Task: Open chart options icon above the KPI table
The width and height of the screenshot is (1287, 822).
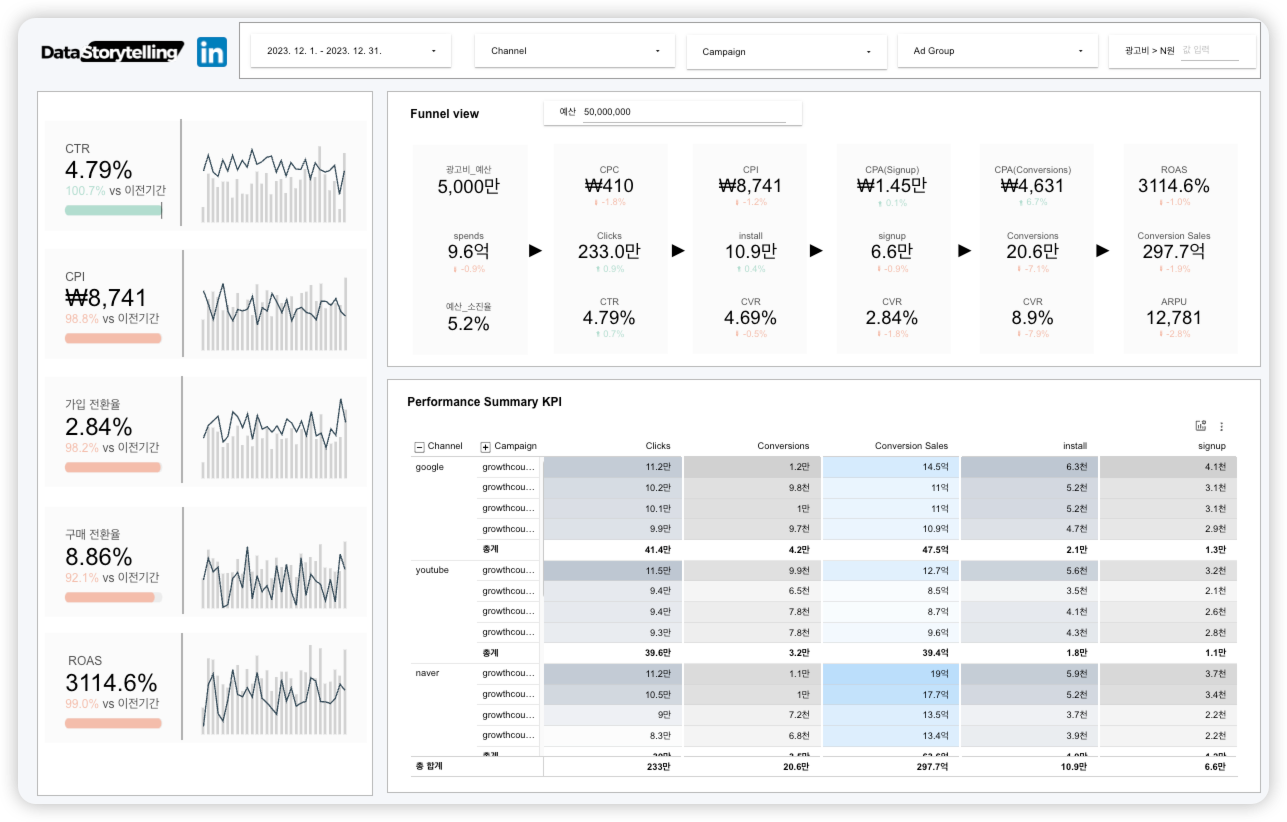Action: pyautogui.click(x=1201, y=426)
